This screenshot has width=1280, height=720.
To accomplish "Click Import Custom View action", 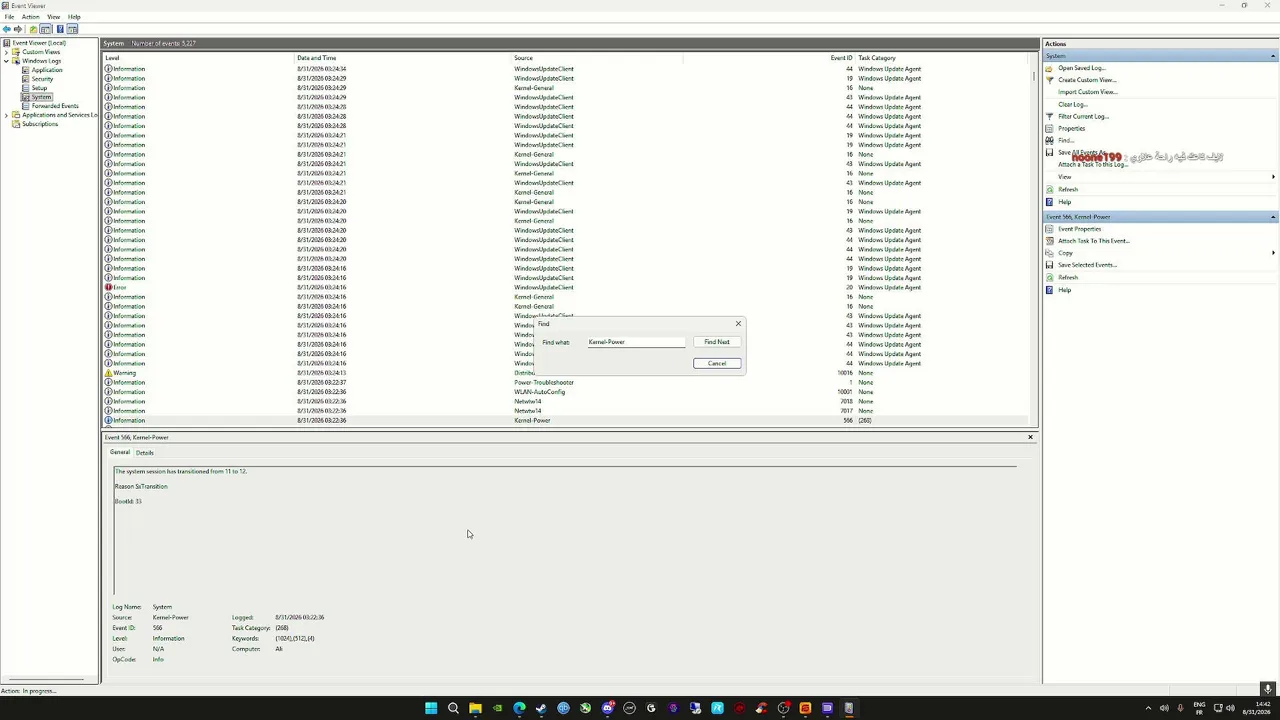I will (x=1088, y=92).
